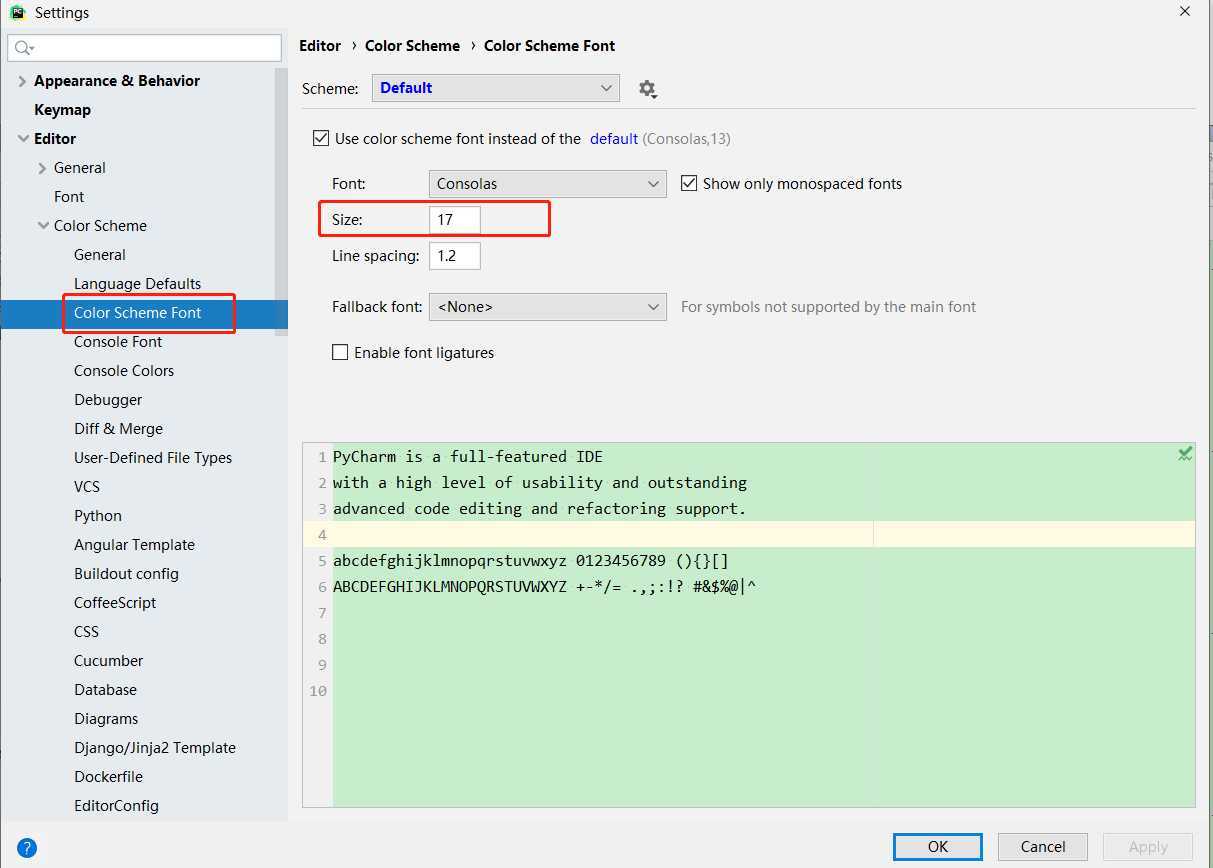Screen dimensions: 1213x868
Task: Follow the default font link
Action: [x=614, y=139]
